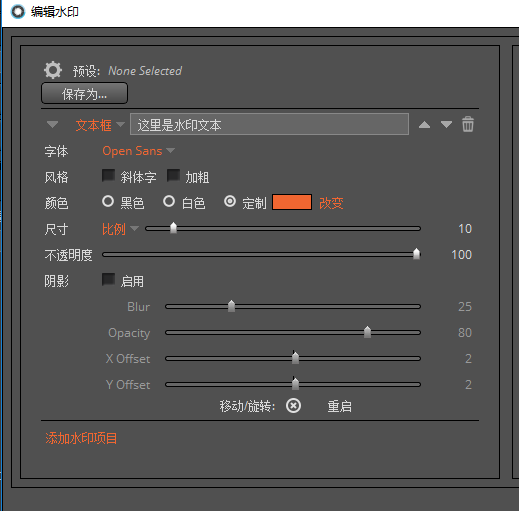This screenshot has height=511, width=519.
Task: Enable the 加粗 bold checkbox
Action: pyautogui.click(x=173, y=176)
